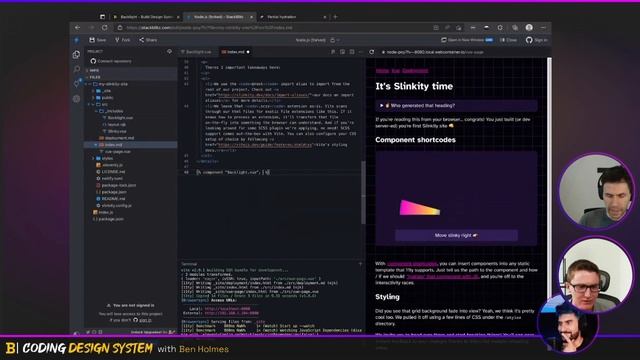Expand the INFO section in the sidebar

[131, 70]
